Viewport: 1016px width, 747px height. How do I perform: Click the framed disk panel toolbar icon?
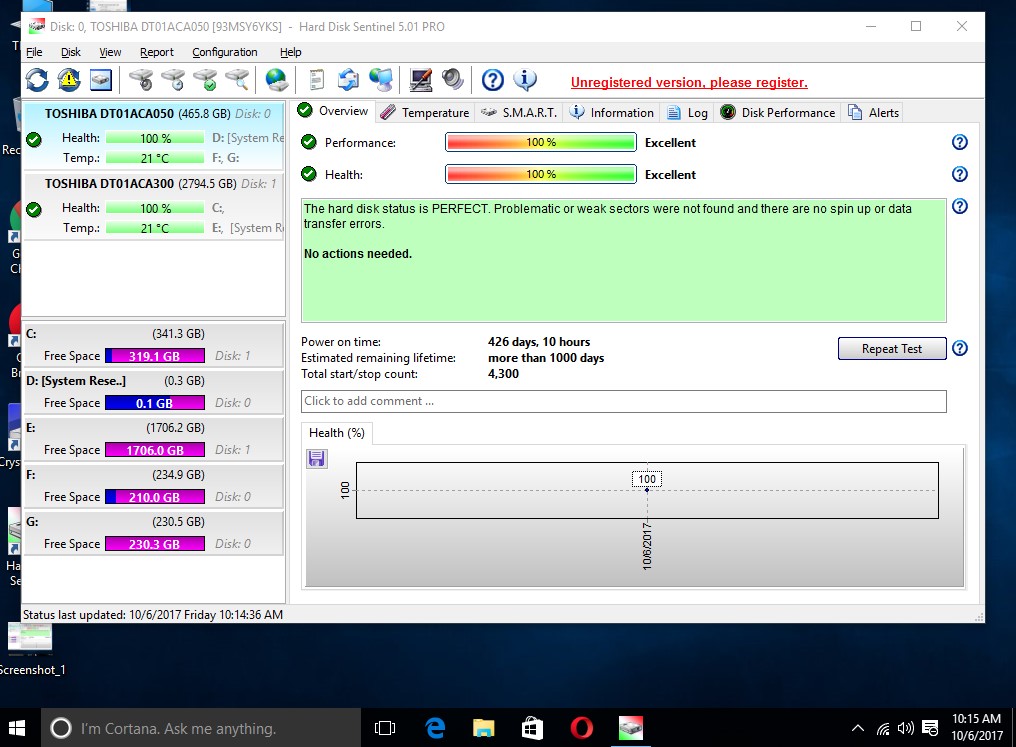(x=100, y=80)
